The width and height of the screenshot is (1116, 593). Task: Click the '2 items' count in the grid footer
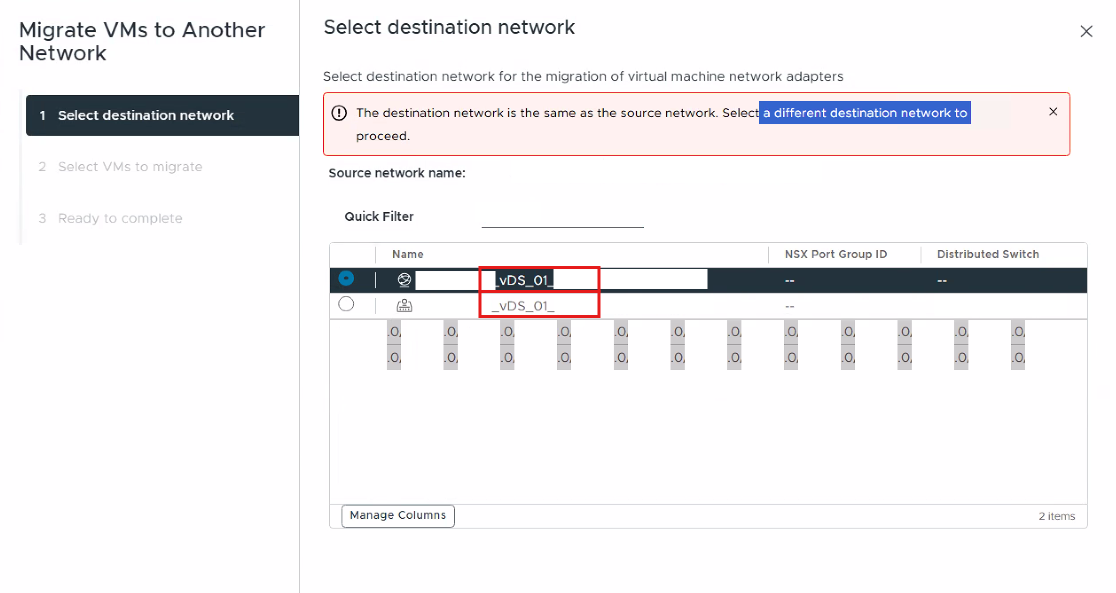tap(1056, 516)
